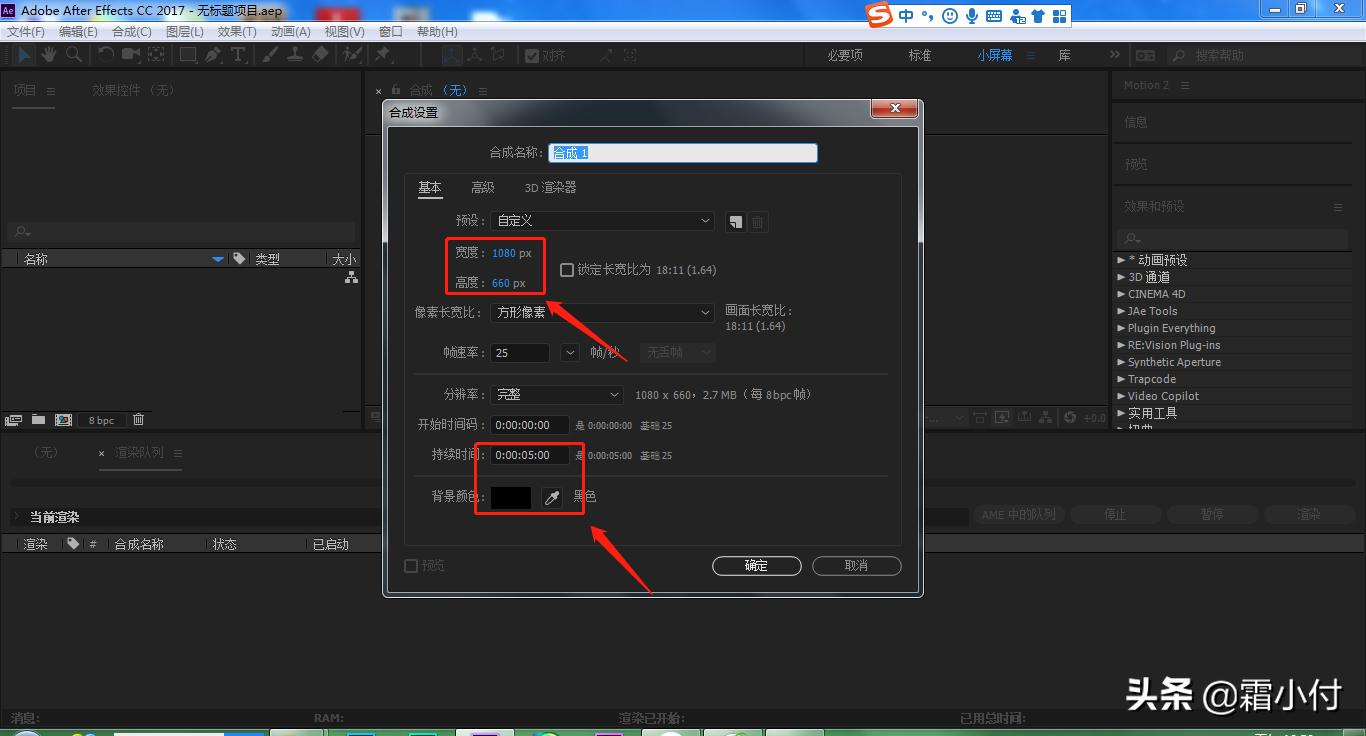1366x736 pixels.
Task: Select the Pan Behind anchor point tool
Action: [x=157, y=55]
